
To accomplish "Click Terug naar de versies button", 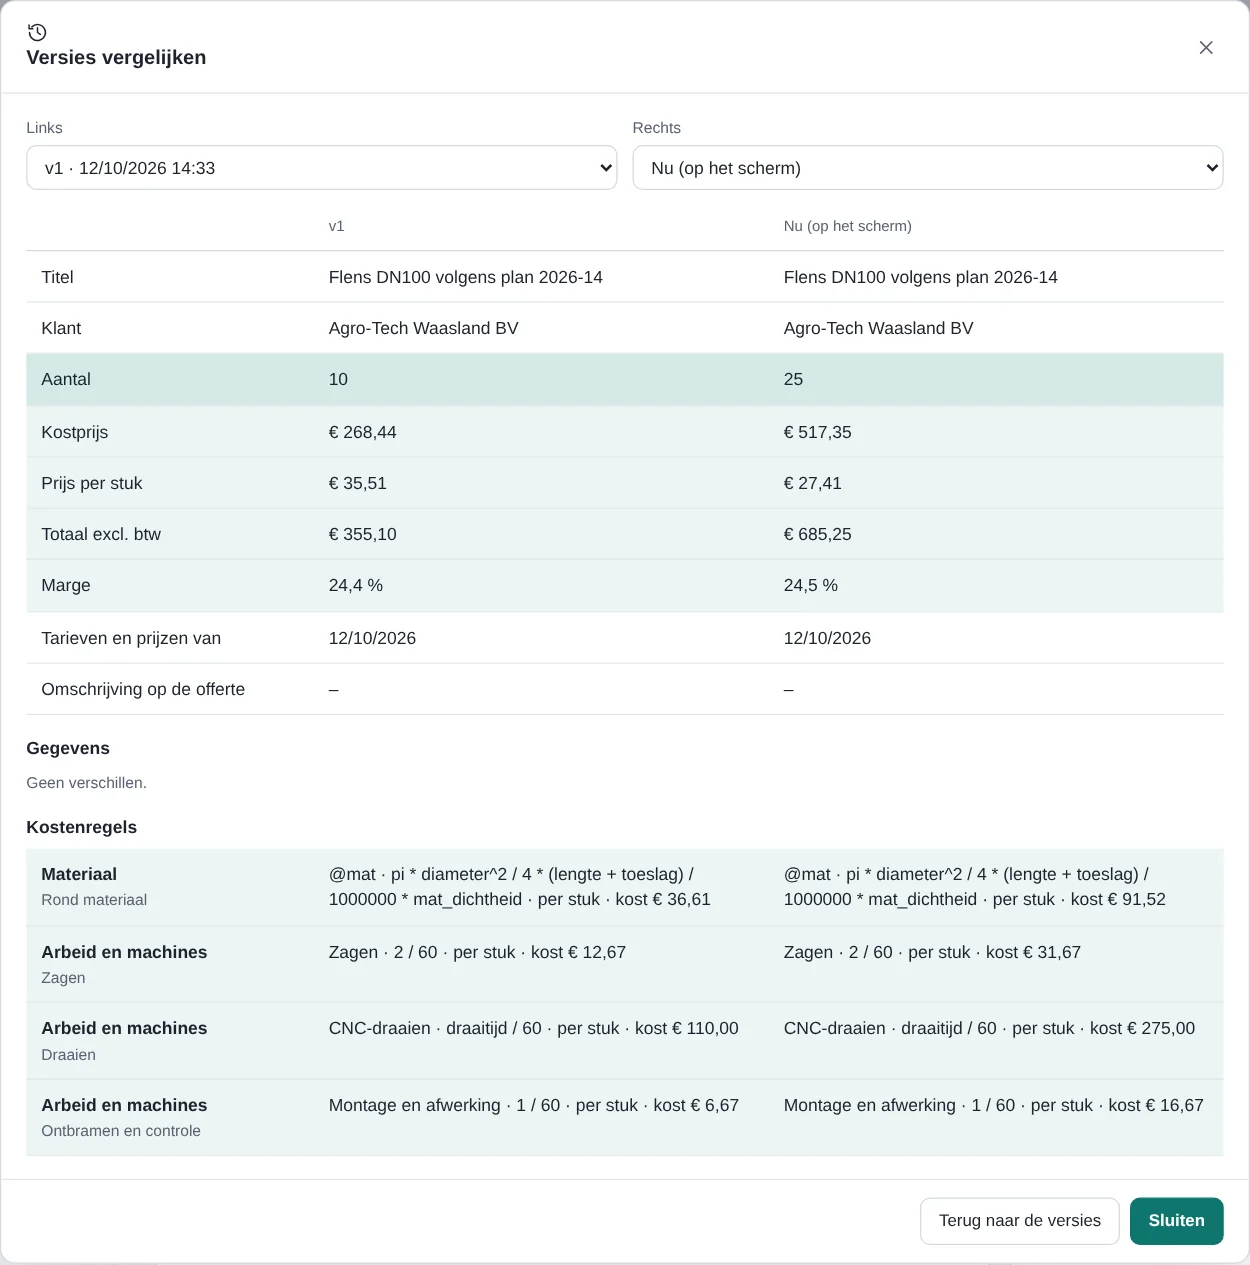I will [x=1019, y=1221].
